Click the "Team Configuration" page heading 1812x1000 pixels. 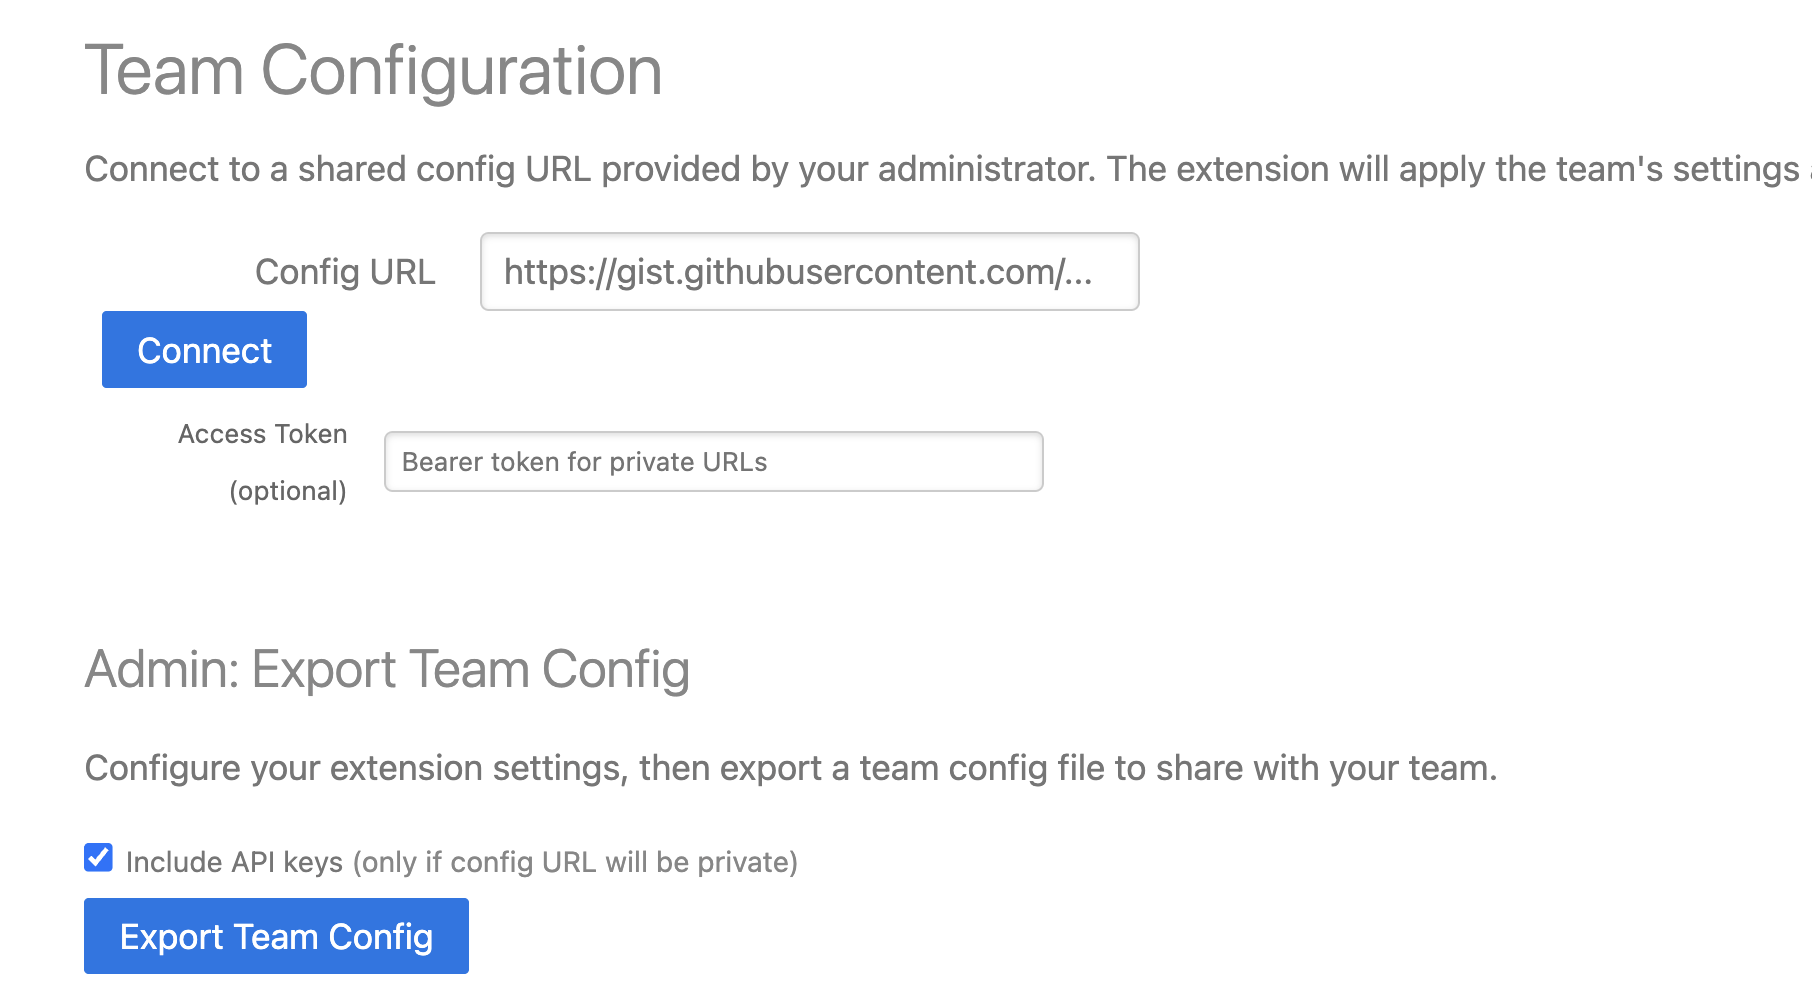(373, 71)
